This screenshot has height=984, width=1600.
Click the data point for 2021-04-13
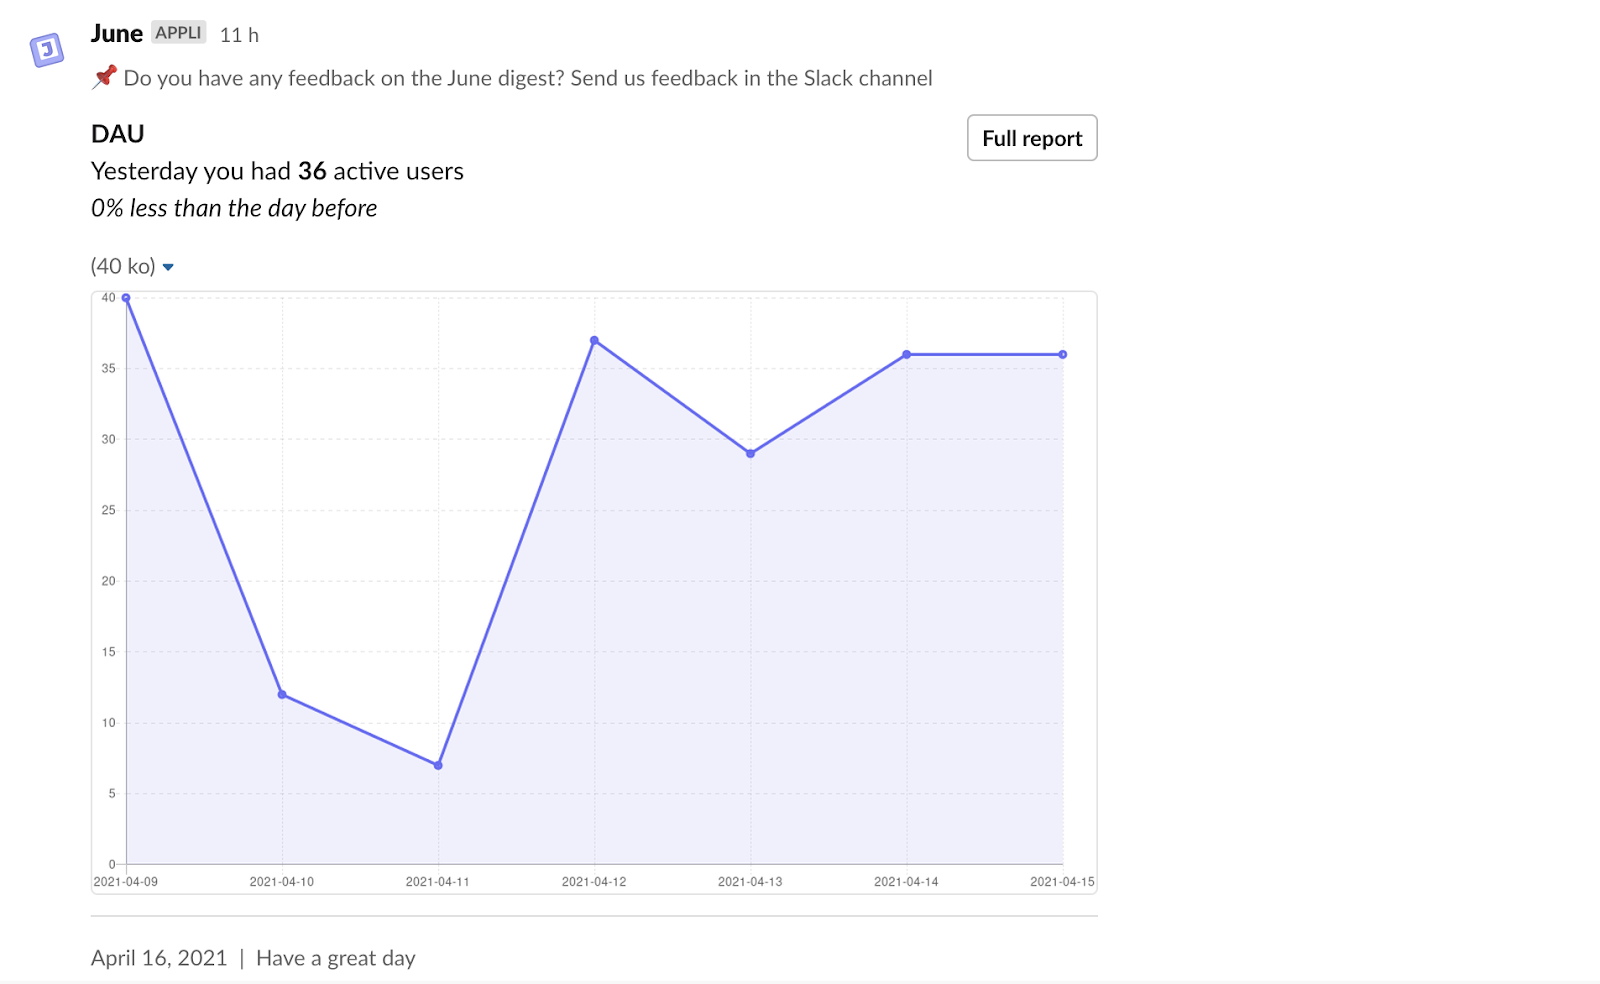pos(751,453)
